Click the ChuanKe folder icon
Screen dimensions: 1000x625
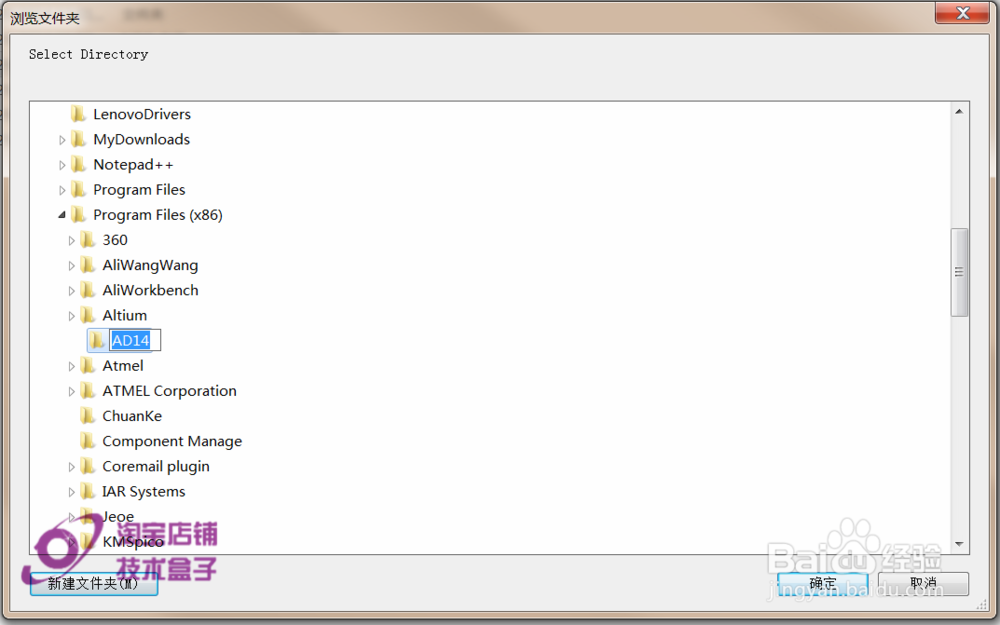click(x=88, y=416)
